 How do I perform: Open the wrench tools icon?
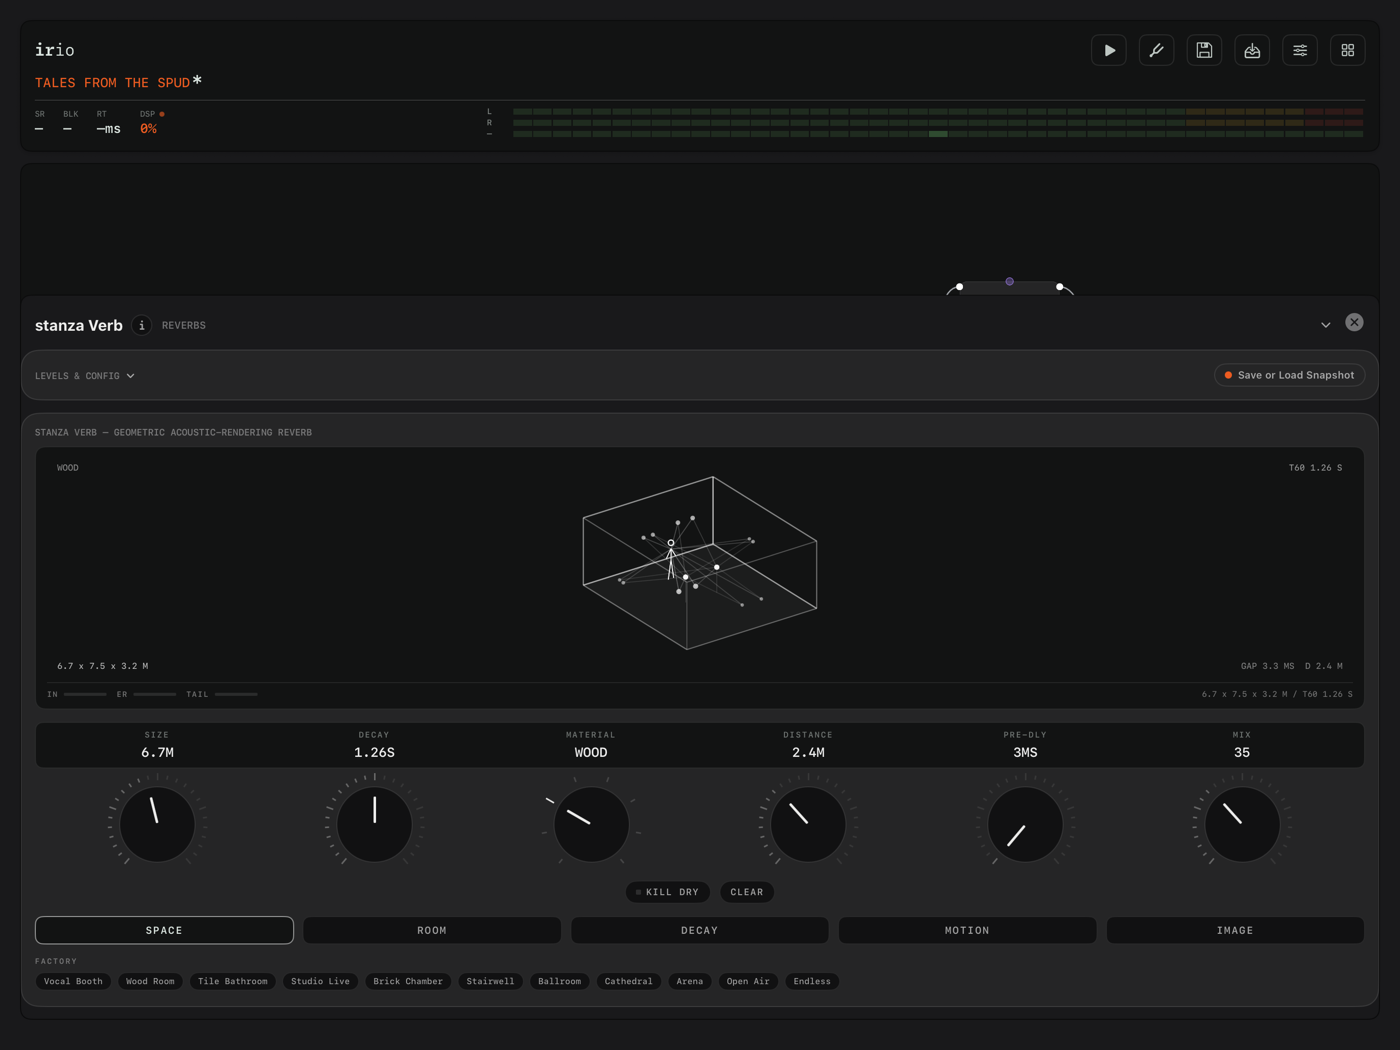pyautogui.click(x=1157, y=50)
